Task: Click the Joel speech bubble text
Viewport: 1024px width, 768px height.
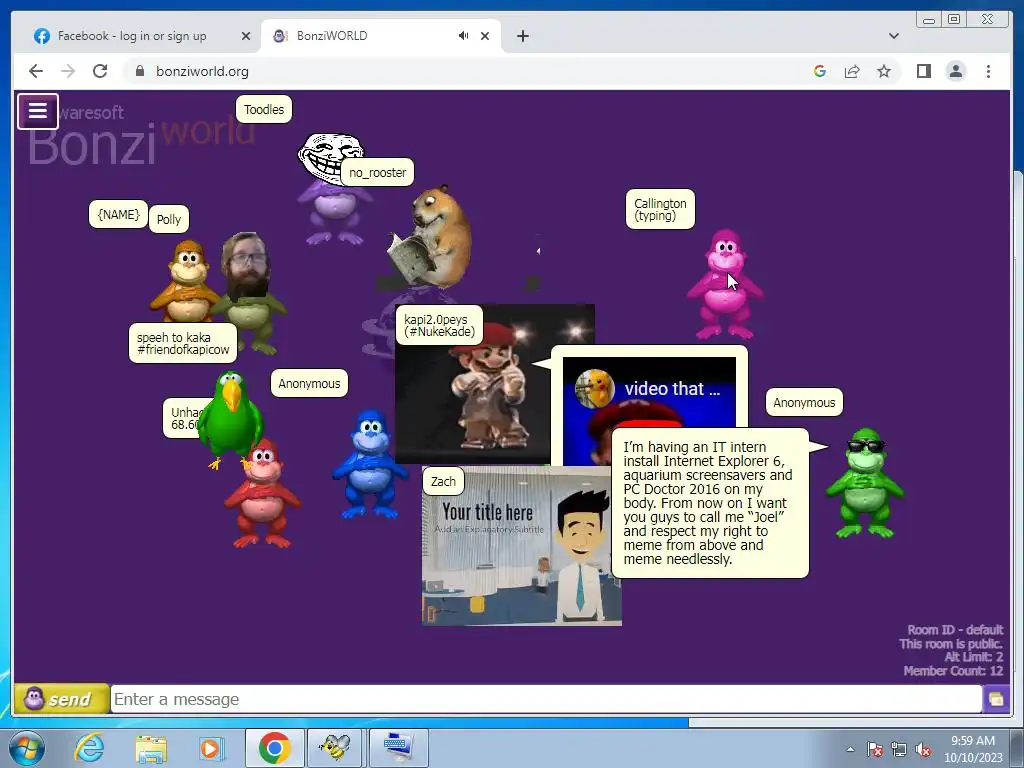Action: coord(709,503)
